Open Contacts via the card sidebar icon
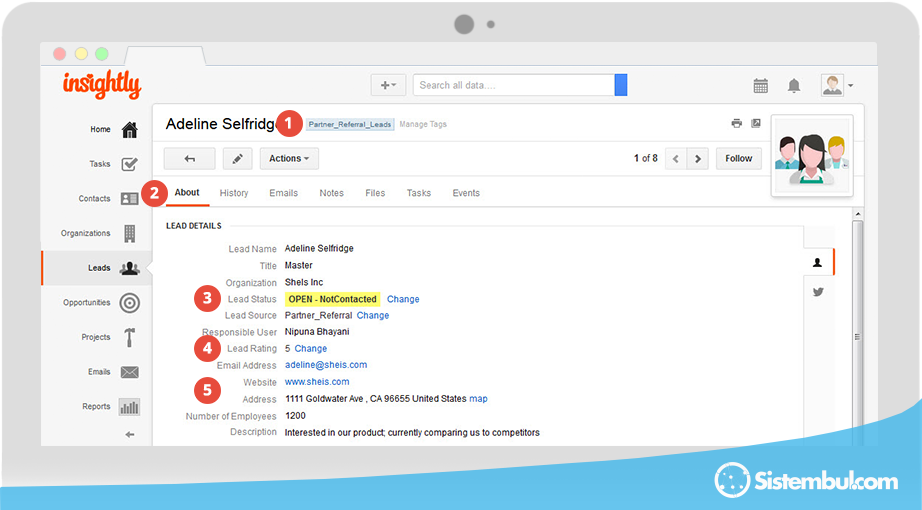 click(x=129, y=199)
